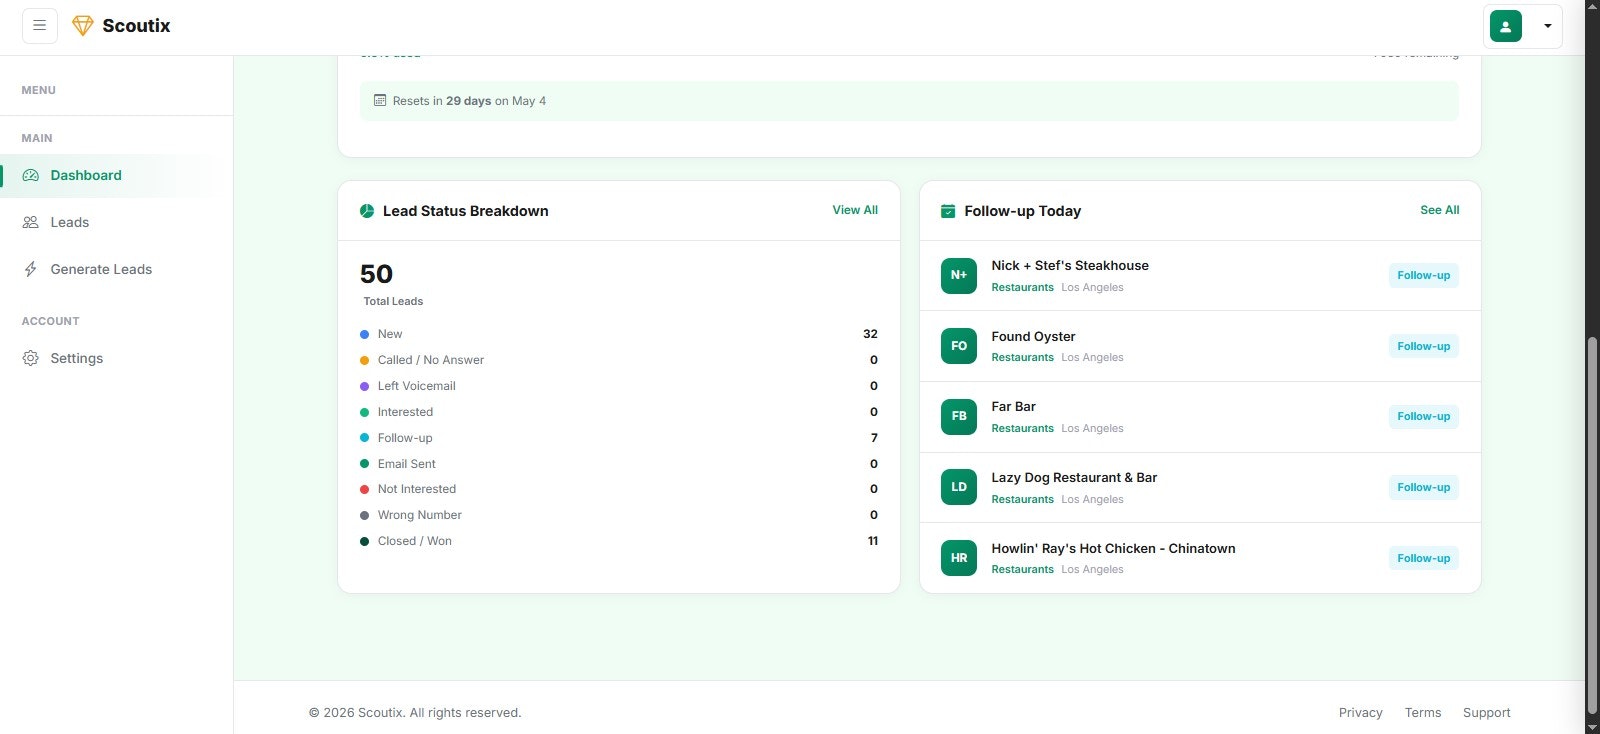Click the LD avatar for Lazy Dog Restaurant

point(959,487)
